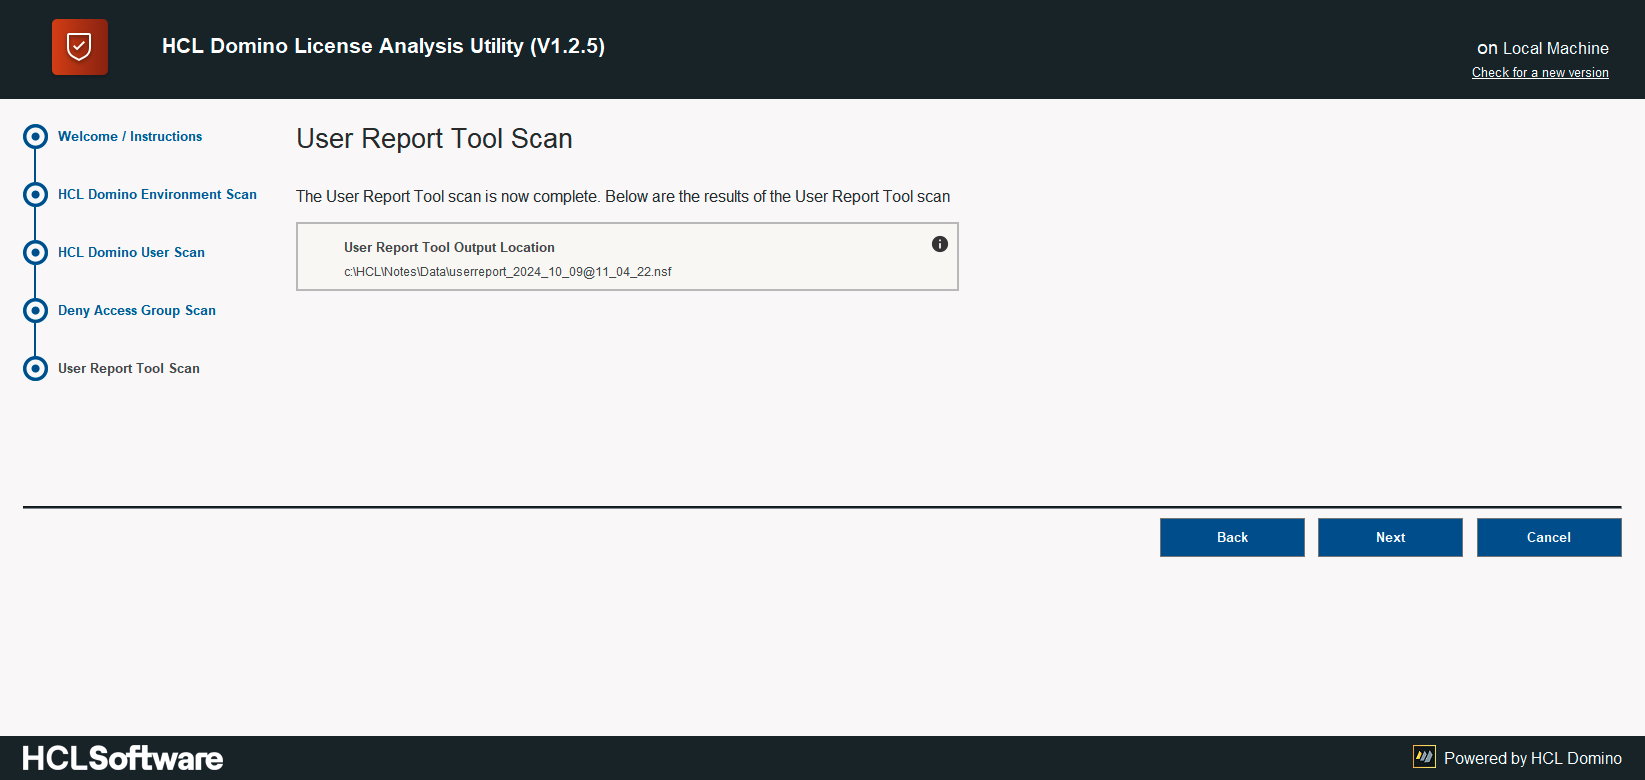The height and width of the screenshot is (780, 1645).
Task: Click the HCLSoftware logo in footer
Action: coord(123,758)
